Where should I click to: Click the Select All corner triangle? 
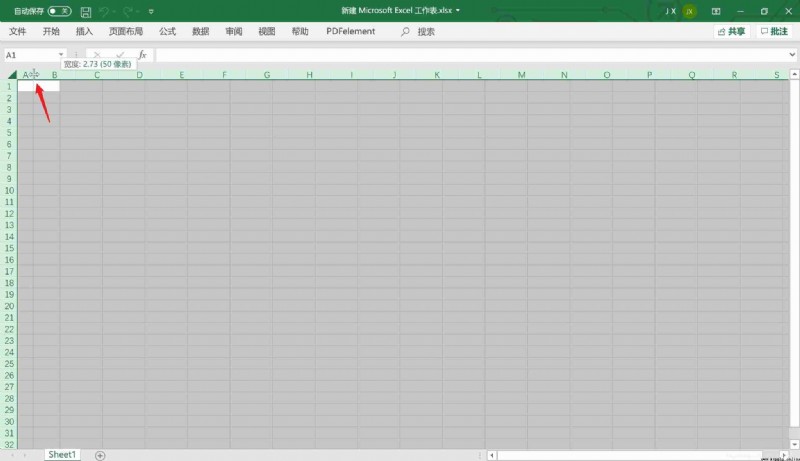click(12, 74)
